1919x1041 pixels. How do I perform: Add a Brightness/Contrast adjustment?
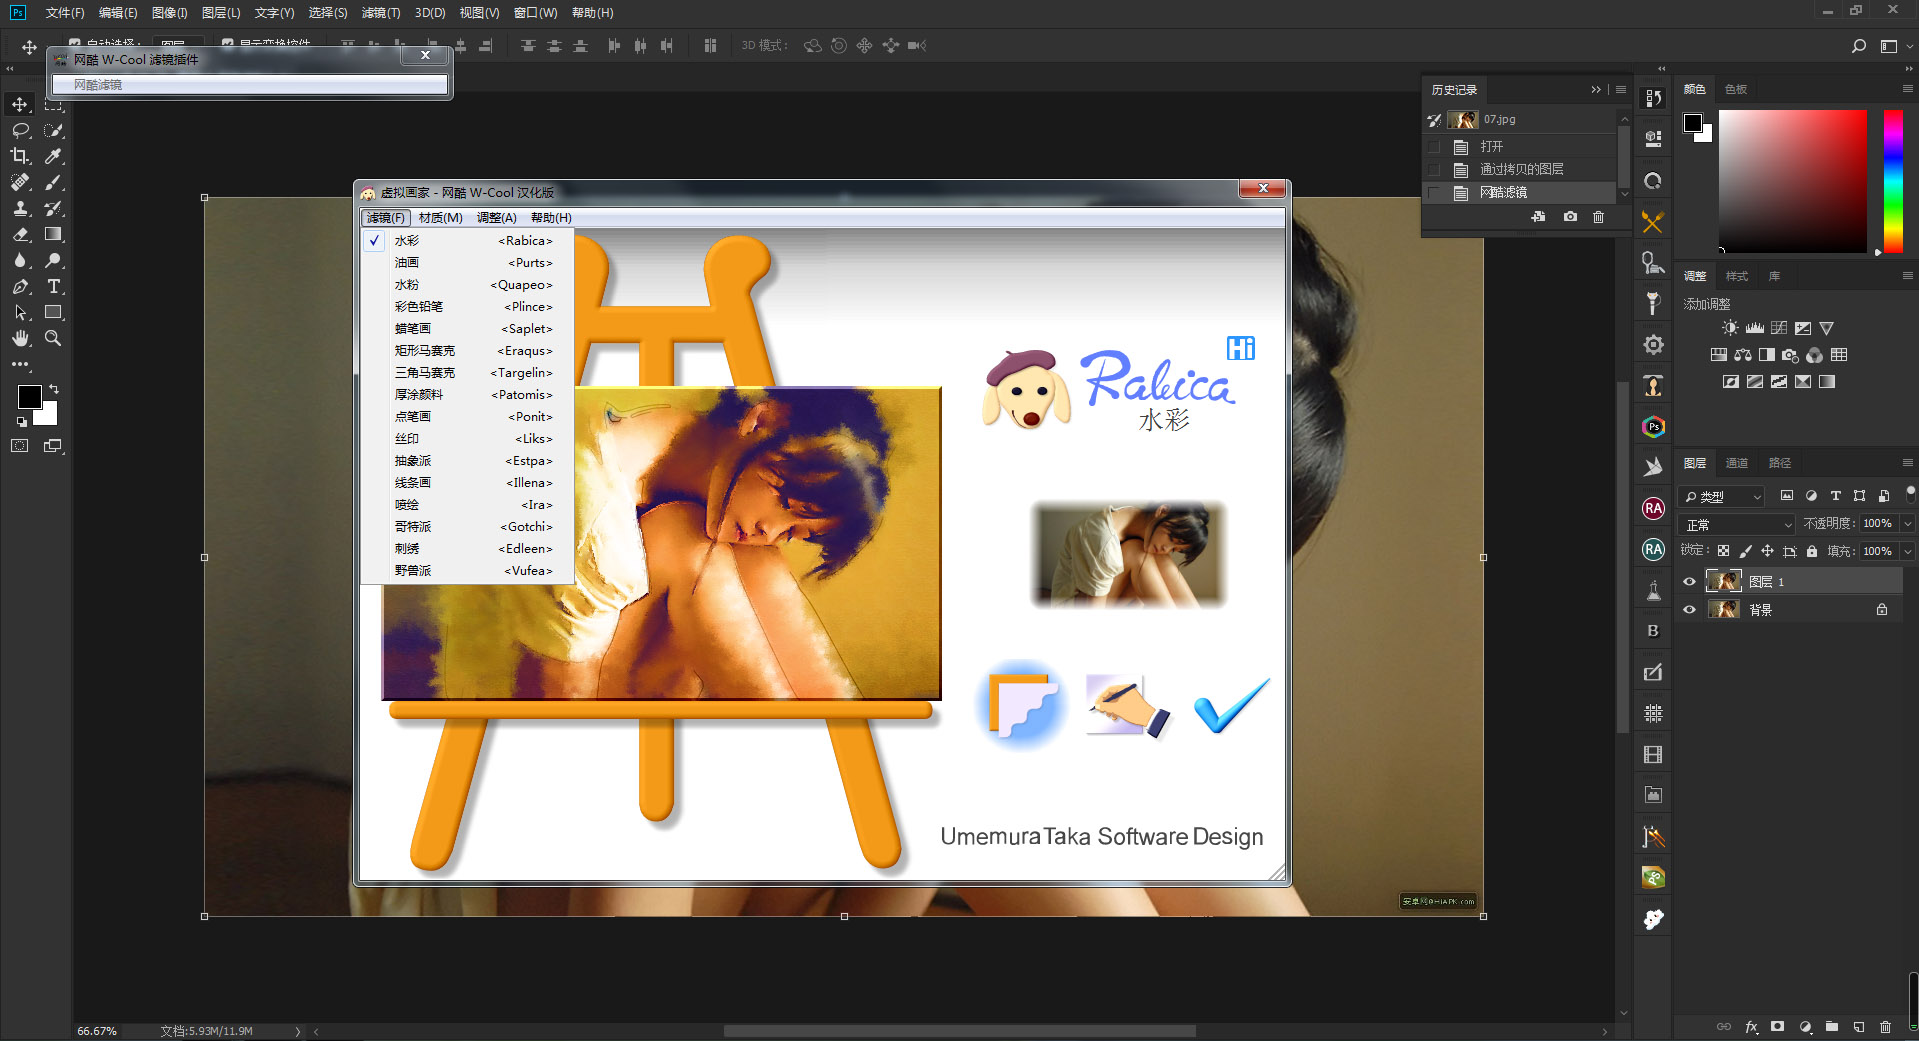[1730, 328]
